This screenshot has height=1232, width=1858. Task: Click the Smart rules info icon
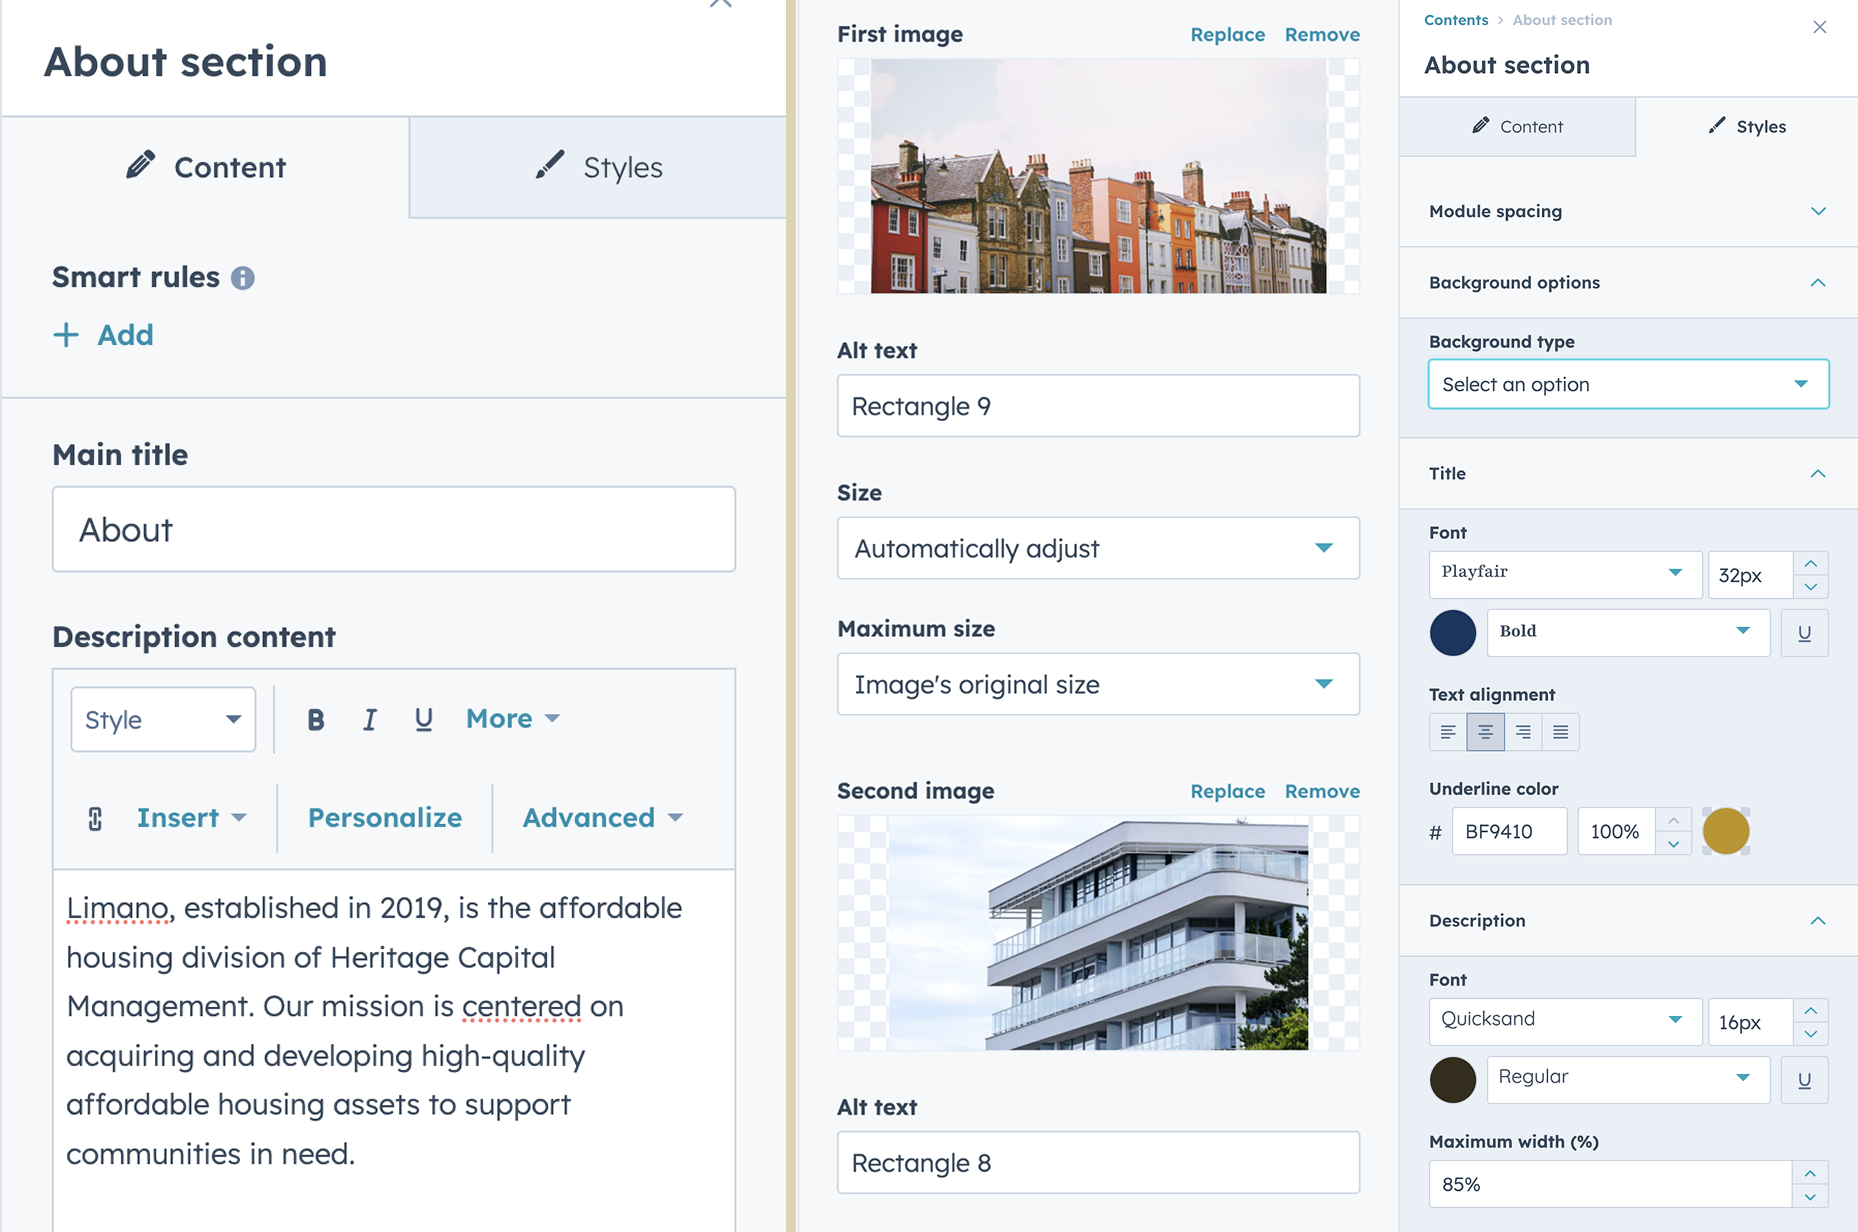point(243,278)
